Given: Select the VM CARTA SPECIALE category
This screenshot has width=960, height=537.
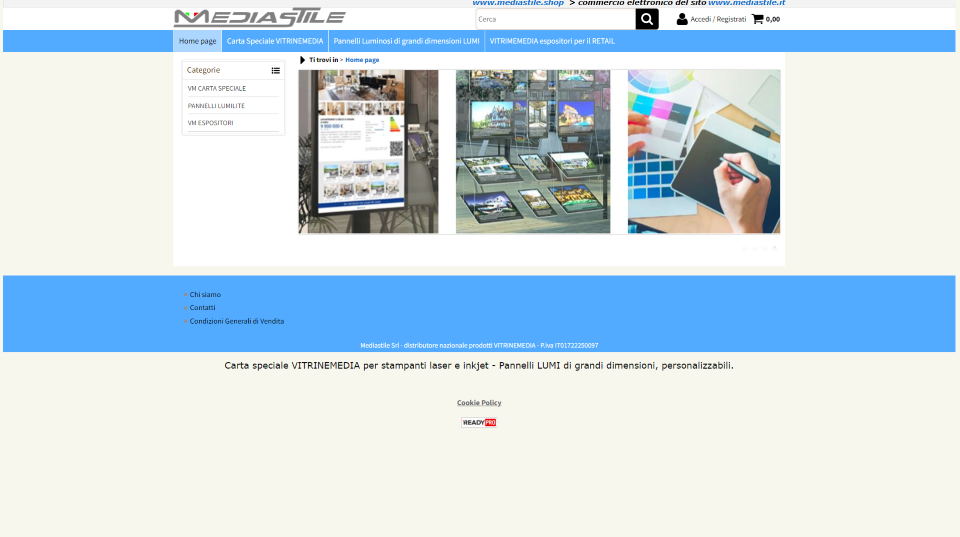Looking at the screenshot, I should click(217, 88).
